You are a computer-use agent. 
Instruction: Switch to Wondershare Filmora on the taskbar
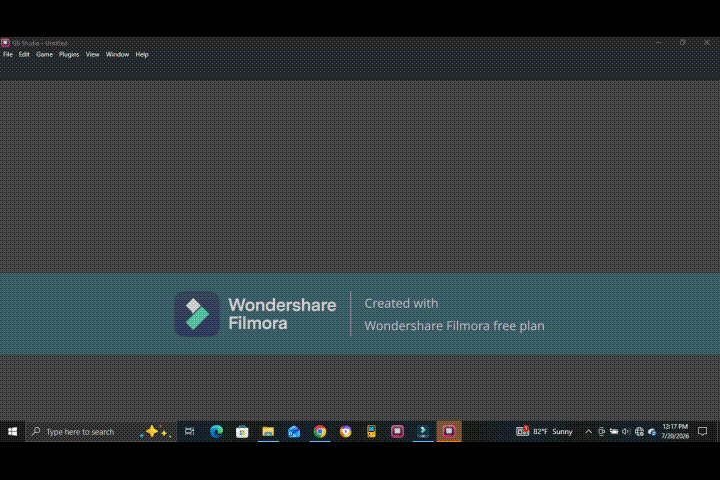(x=423, y=431)
